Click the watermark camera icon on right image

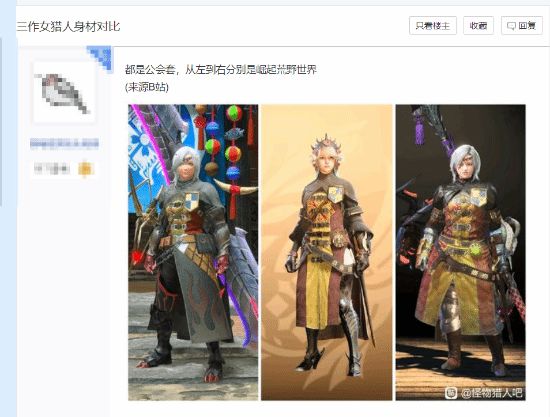click(x=451, y=393)
